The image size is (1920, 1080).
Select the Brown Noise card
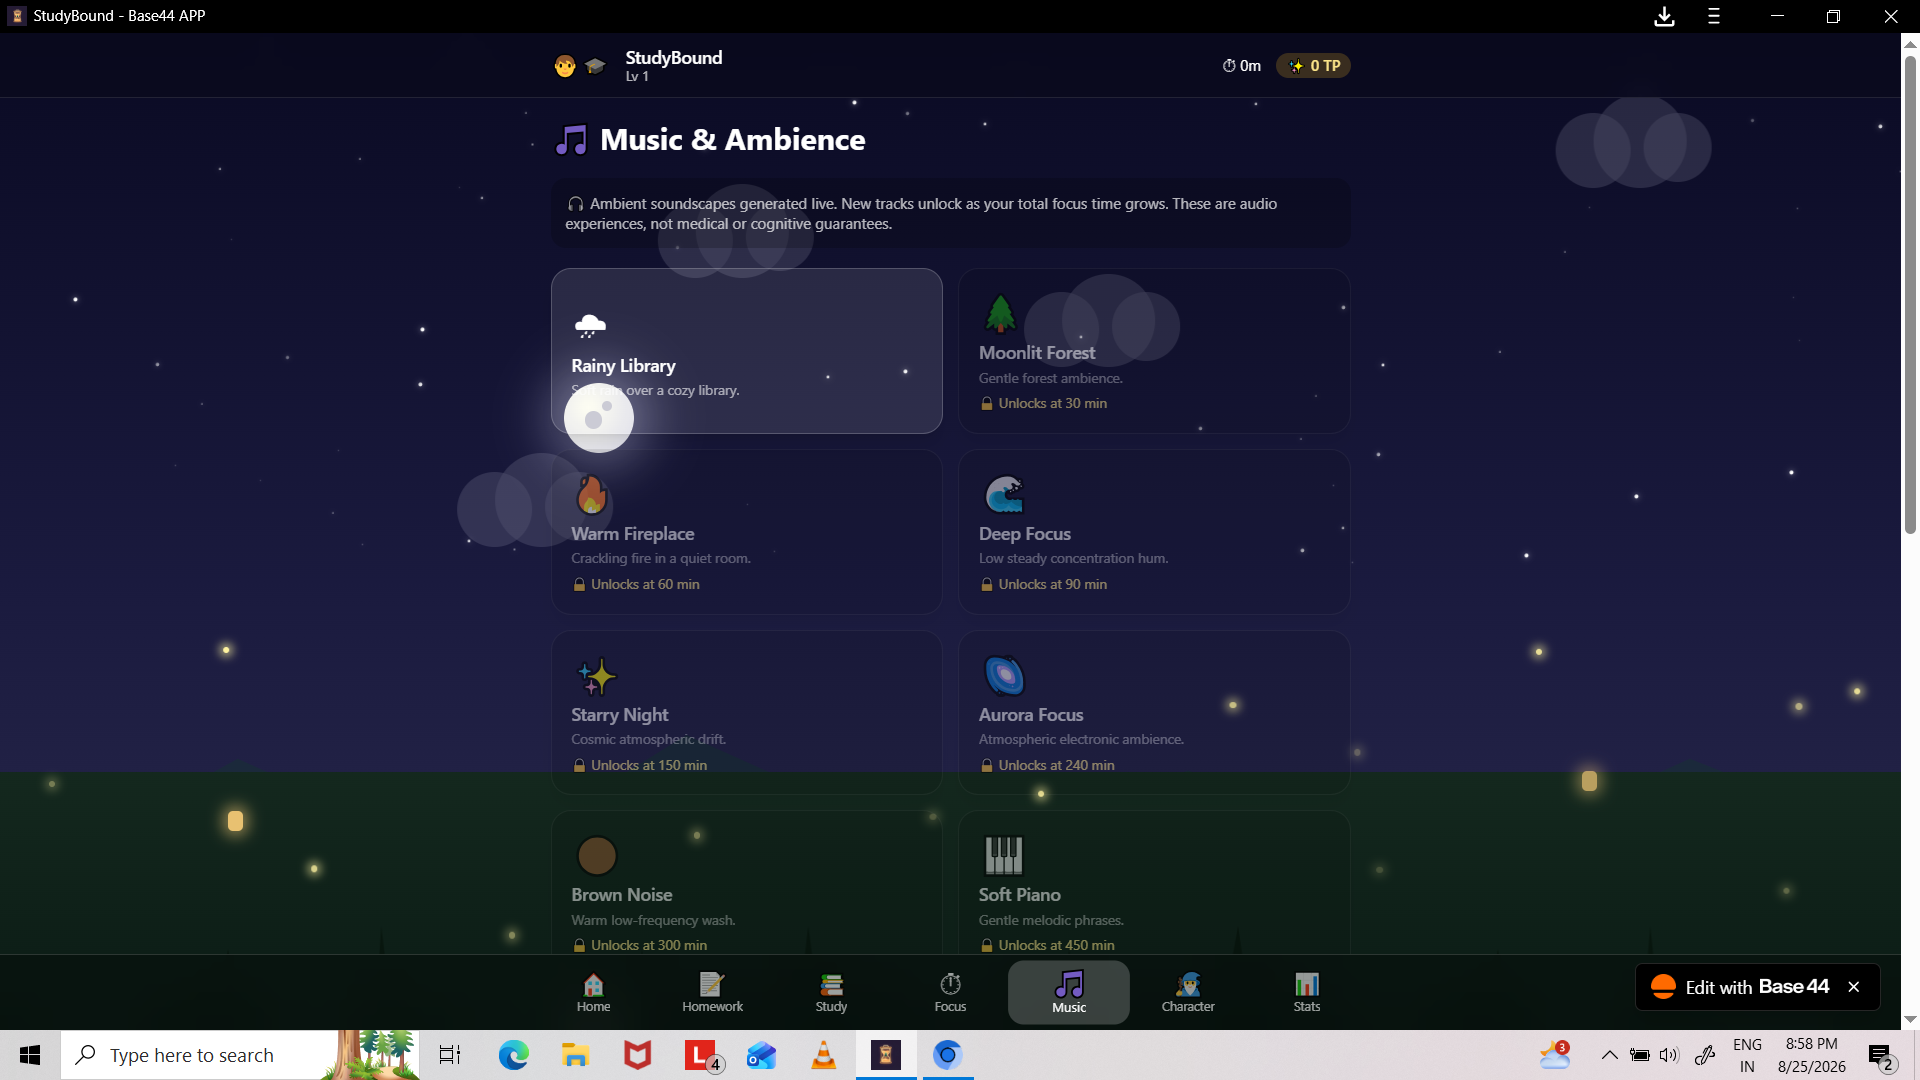point(746,882)
